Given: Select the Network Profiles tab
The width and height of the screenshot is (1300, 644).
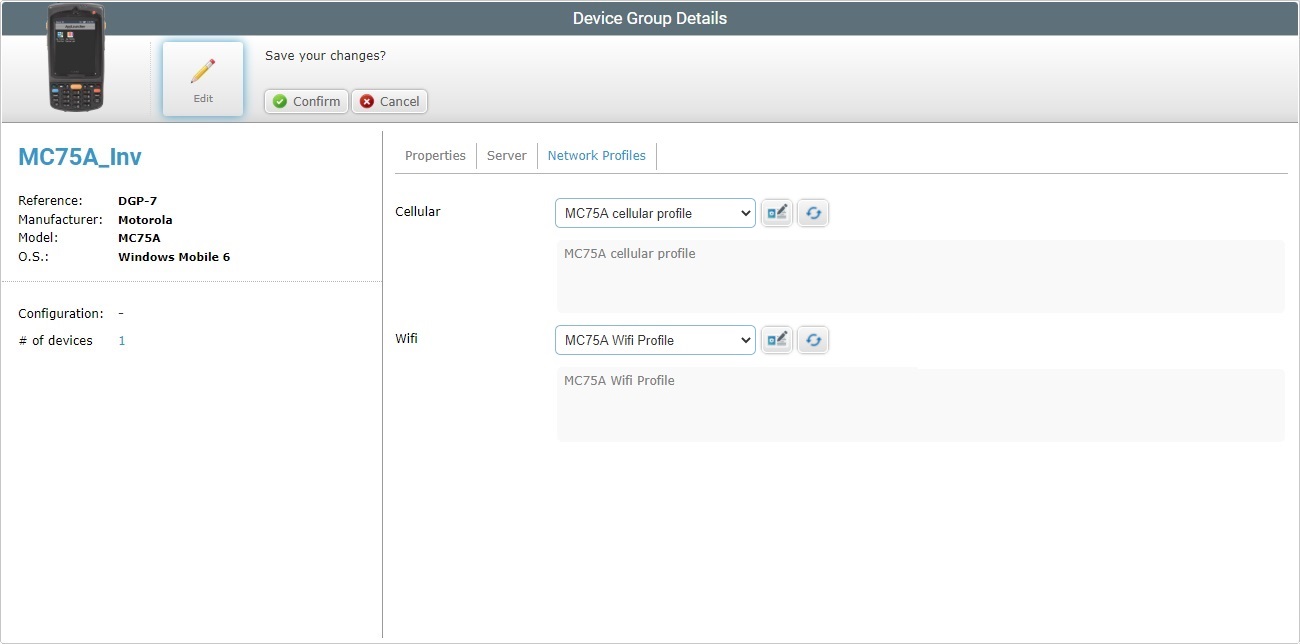Looking at the screenshot, I should [x=596, y=155].
